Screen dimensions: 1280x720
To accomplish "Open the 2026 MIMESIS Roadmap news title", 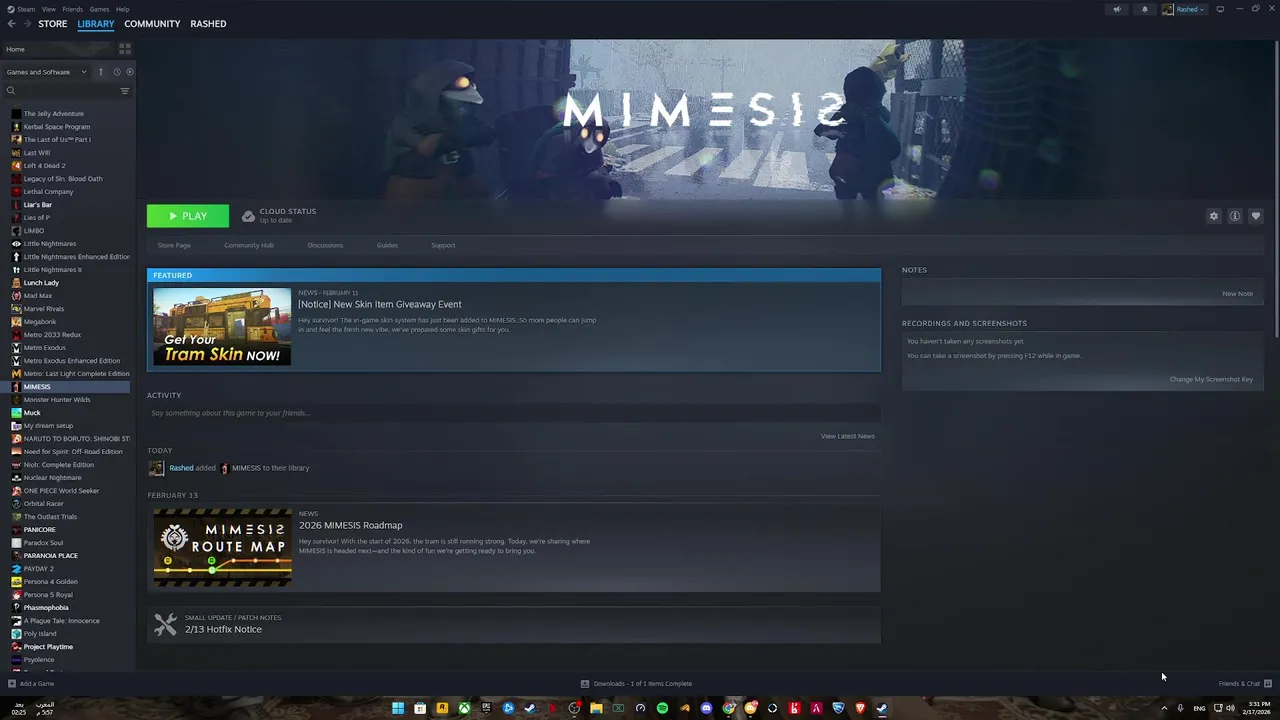I will point(350,525).
